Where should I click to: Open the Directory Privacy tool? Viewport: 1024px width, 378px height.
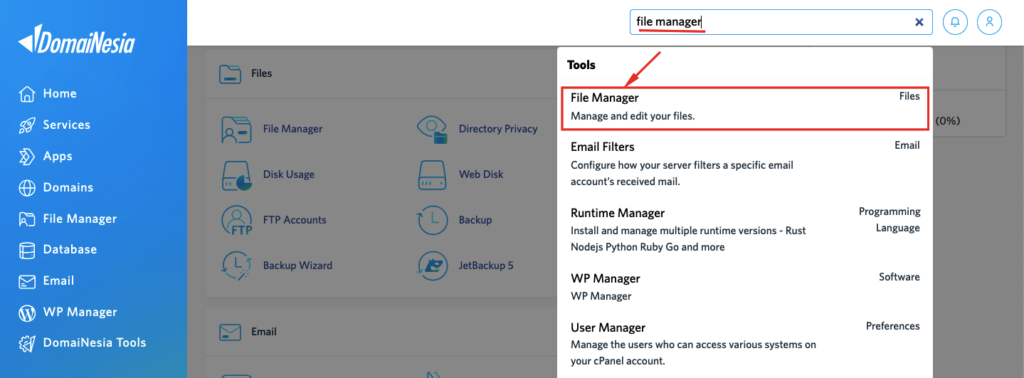(x=477, y=129)
